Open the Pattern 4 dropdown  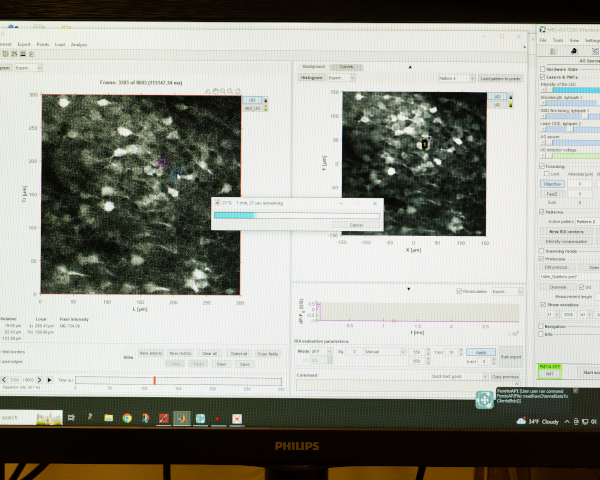click(457, 78)
